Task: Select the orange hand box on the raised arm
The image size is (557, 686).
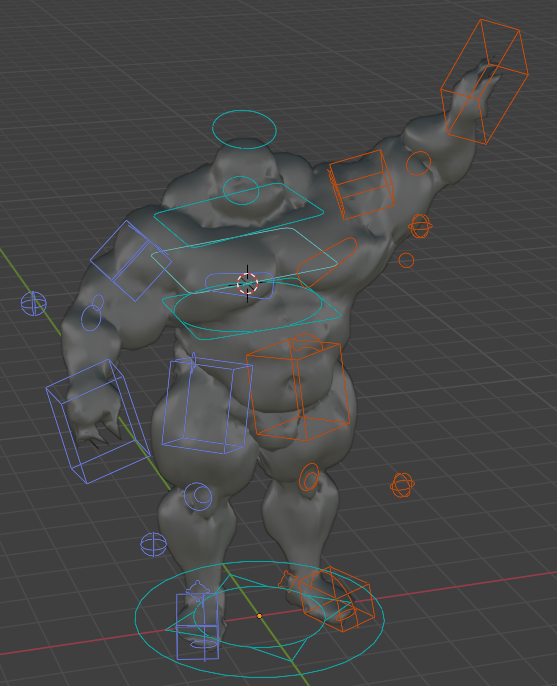Action: (484, 82)
